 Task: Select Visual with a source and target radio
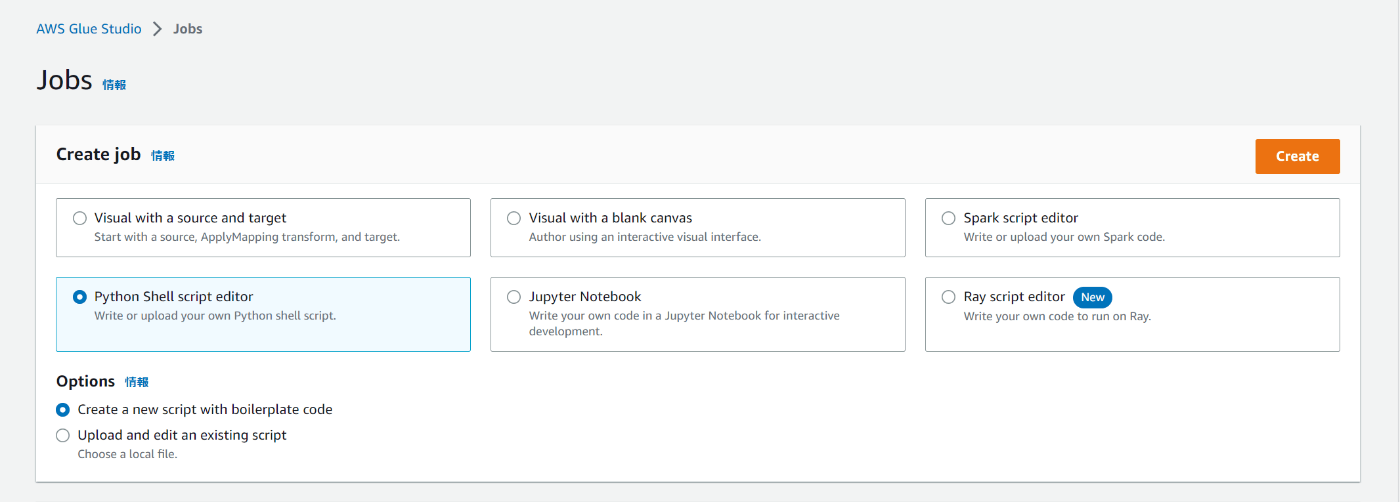80,218
